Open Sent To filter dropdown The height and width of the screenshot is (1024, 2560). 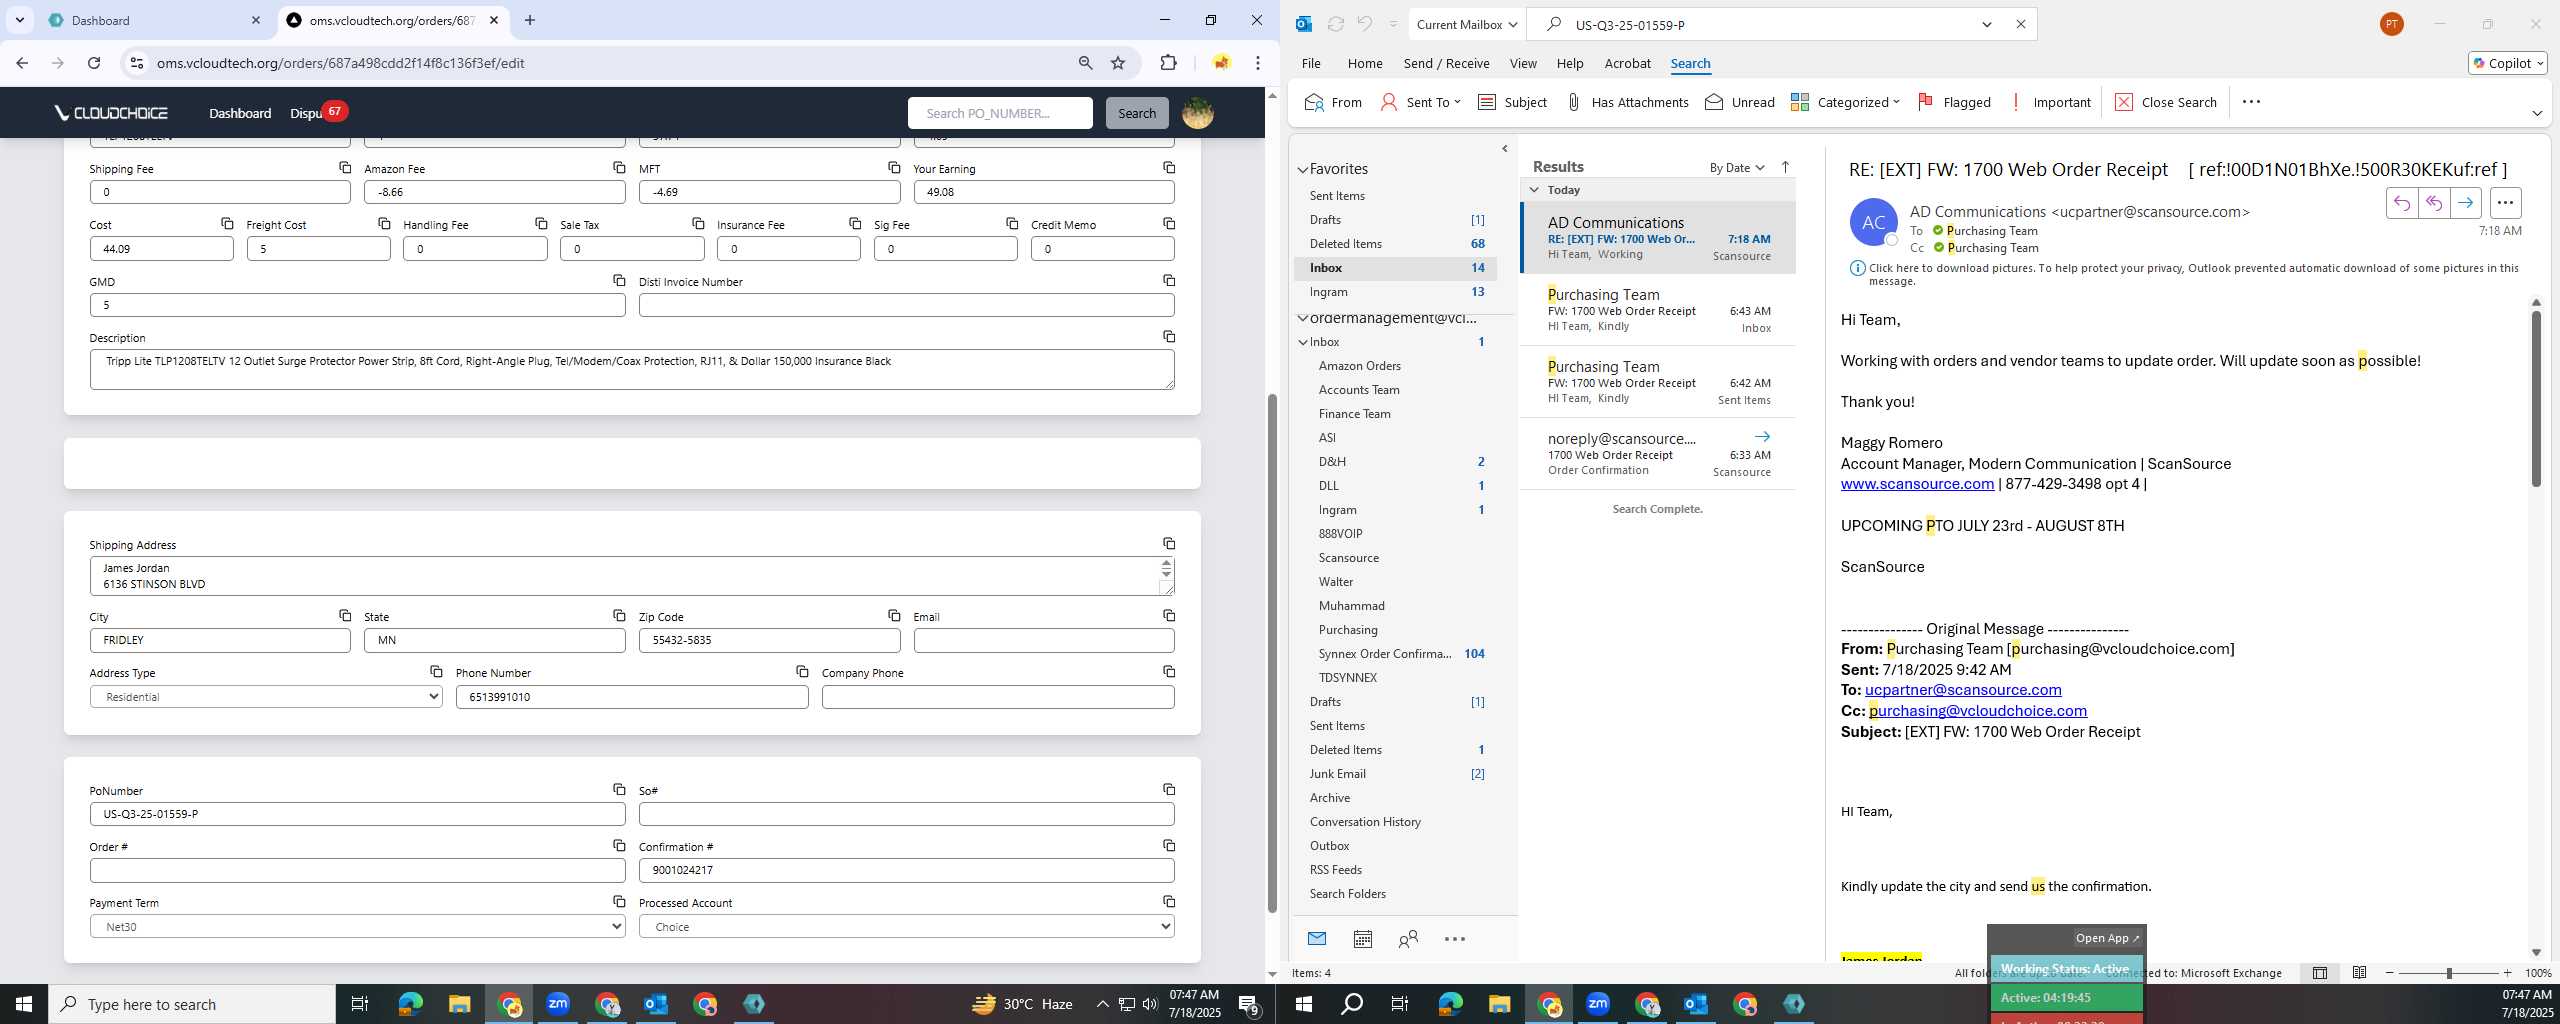[x=1420, y=102]
